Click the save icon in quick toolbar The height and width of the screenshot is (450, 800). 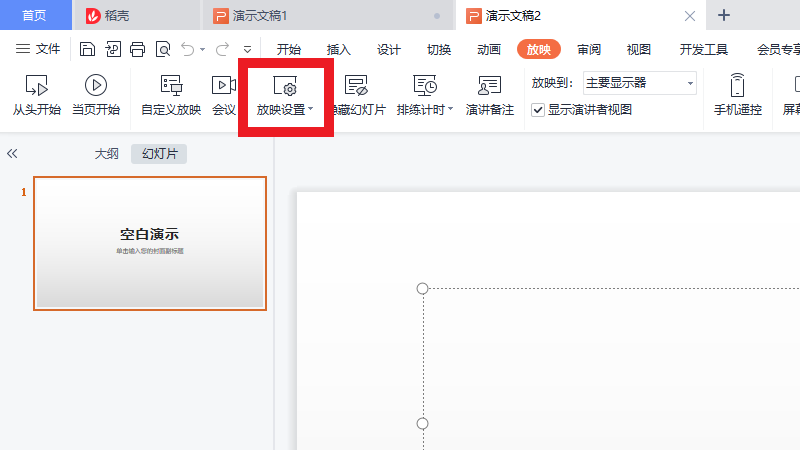(x=87, y=49)
